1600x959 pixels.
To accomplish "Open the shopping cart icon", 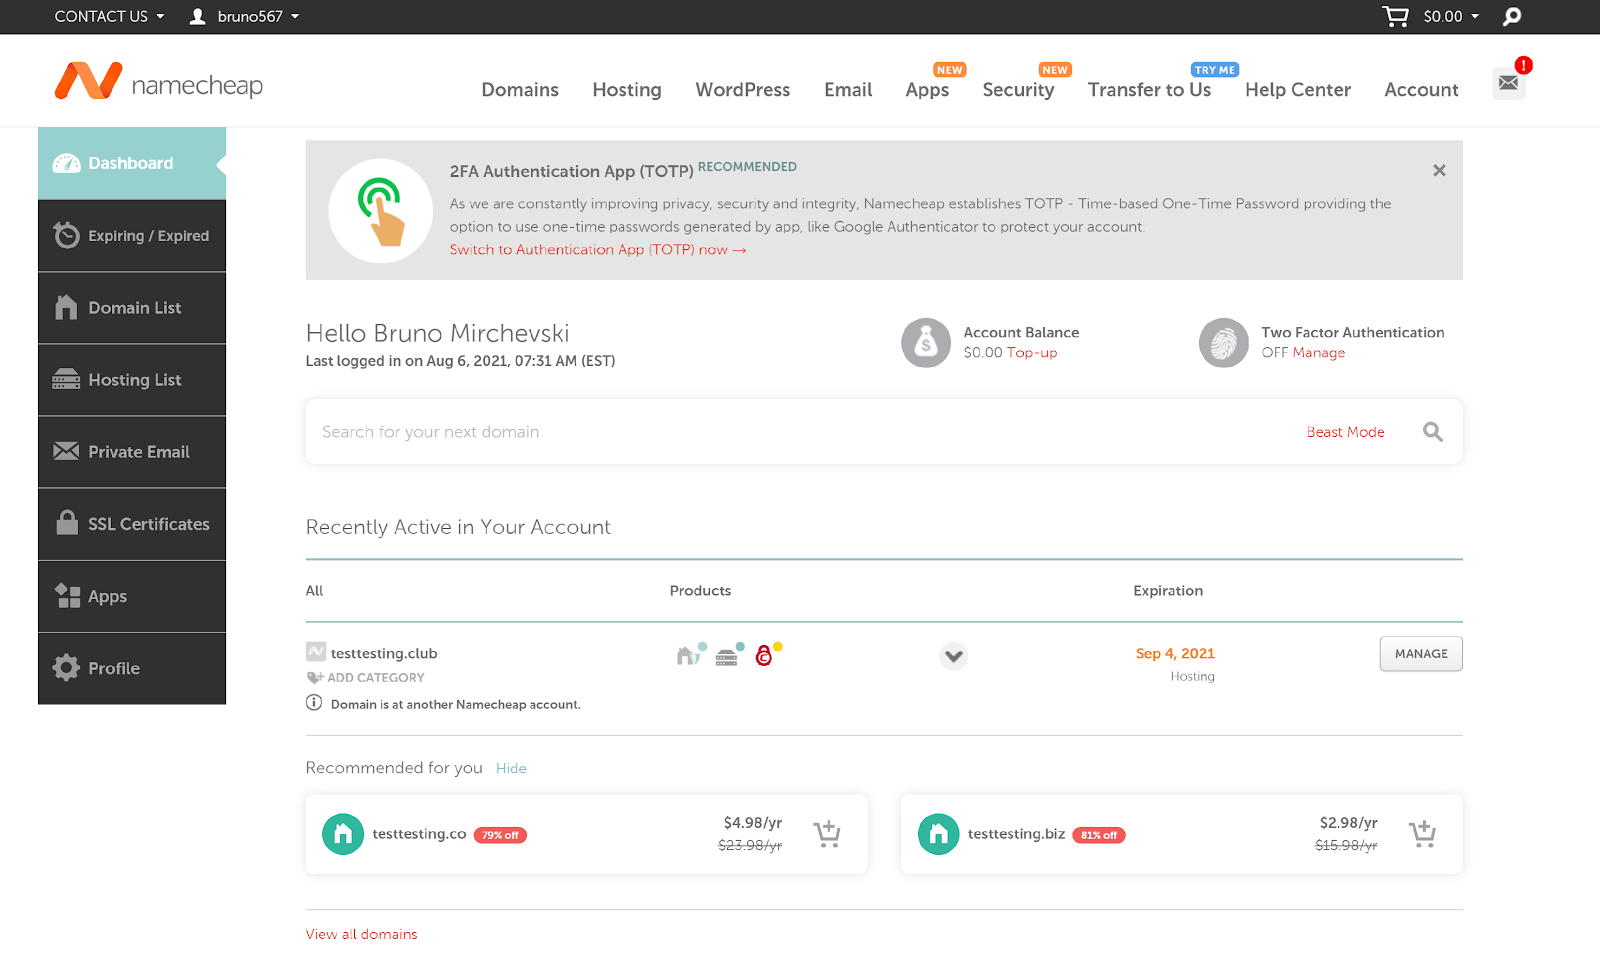I will pos(1396,16).
